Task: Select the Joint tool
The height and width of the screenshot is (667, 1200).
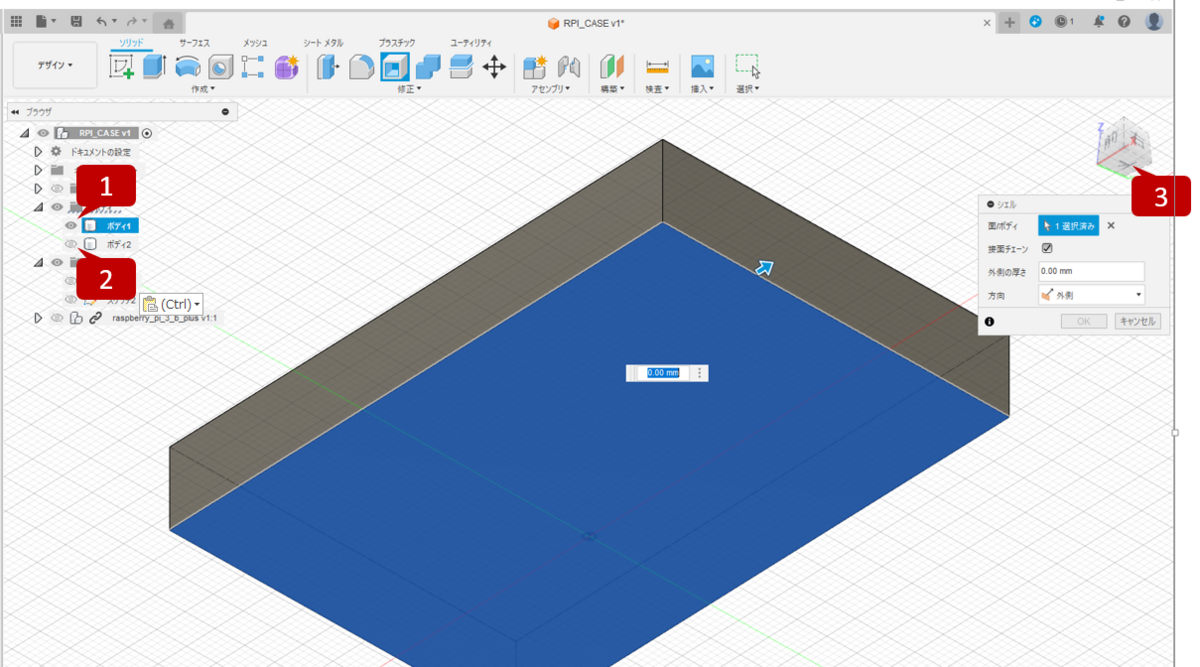Action: [x=569, y=67]
